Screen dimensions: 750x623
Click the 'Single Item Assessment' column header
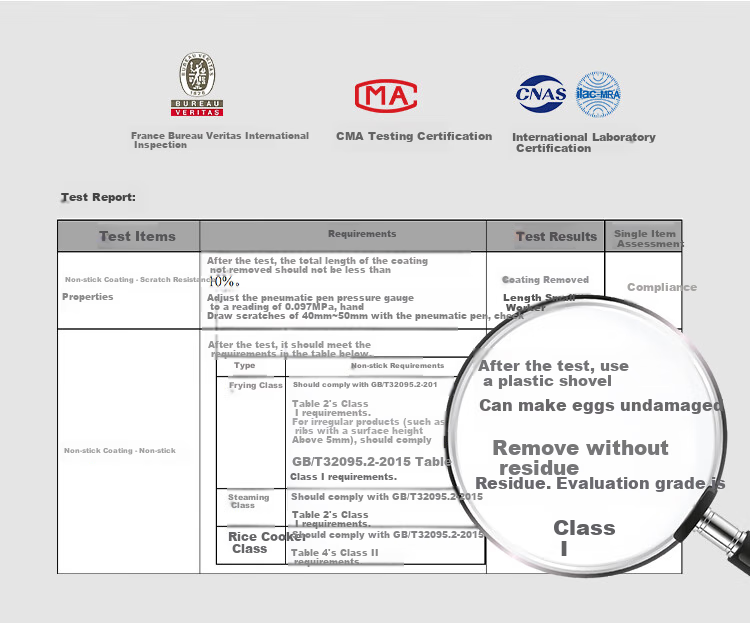[x=648, y=238]
